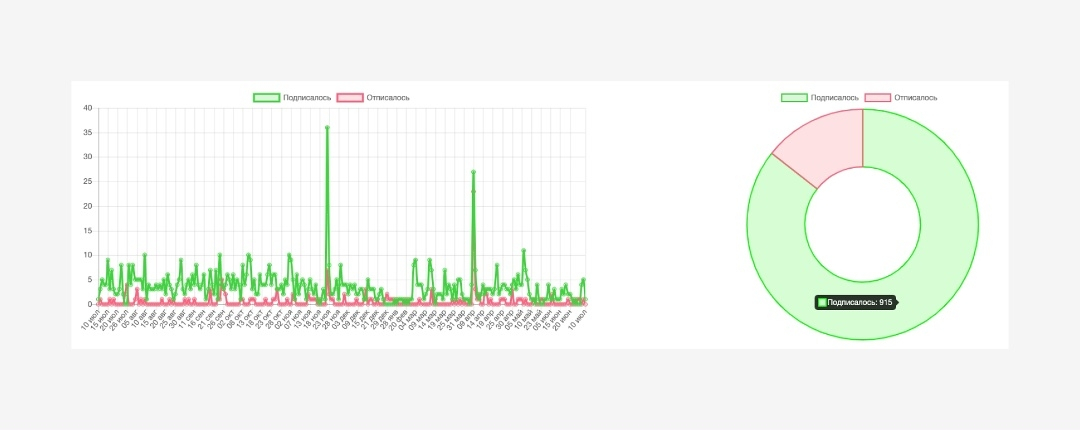
Task: Toggle the doughnut chart's green Подписалось legend box
Action: (794, 98)
